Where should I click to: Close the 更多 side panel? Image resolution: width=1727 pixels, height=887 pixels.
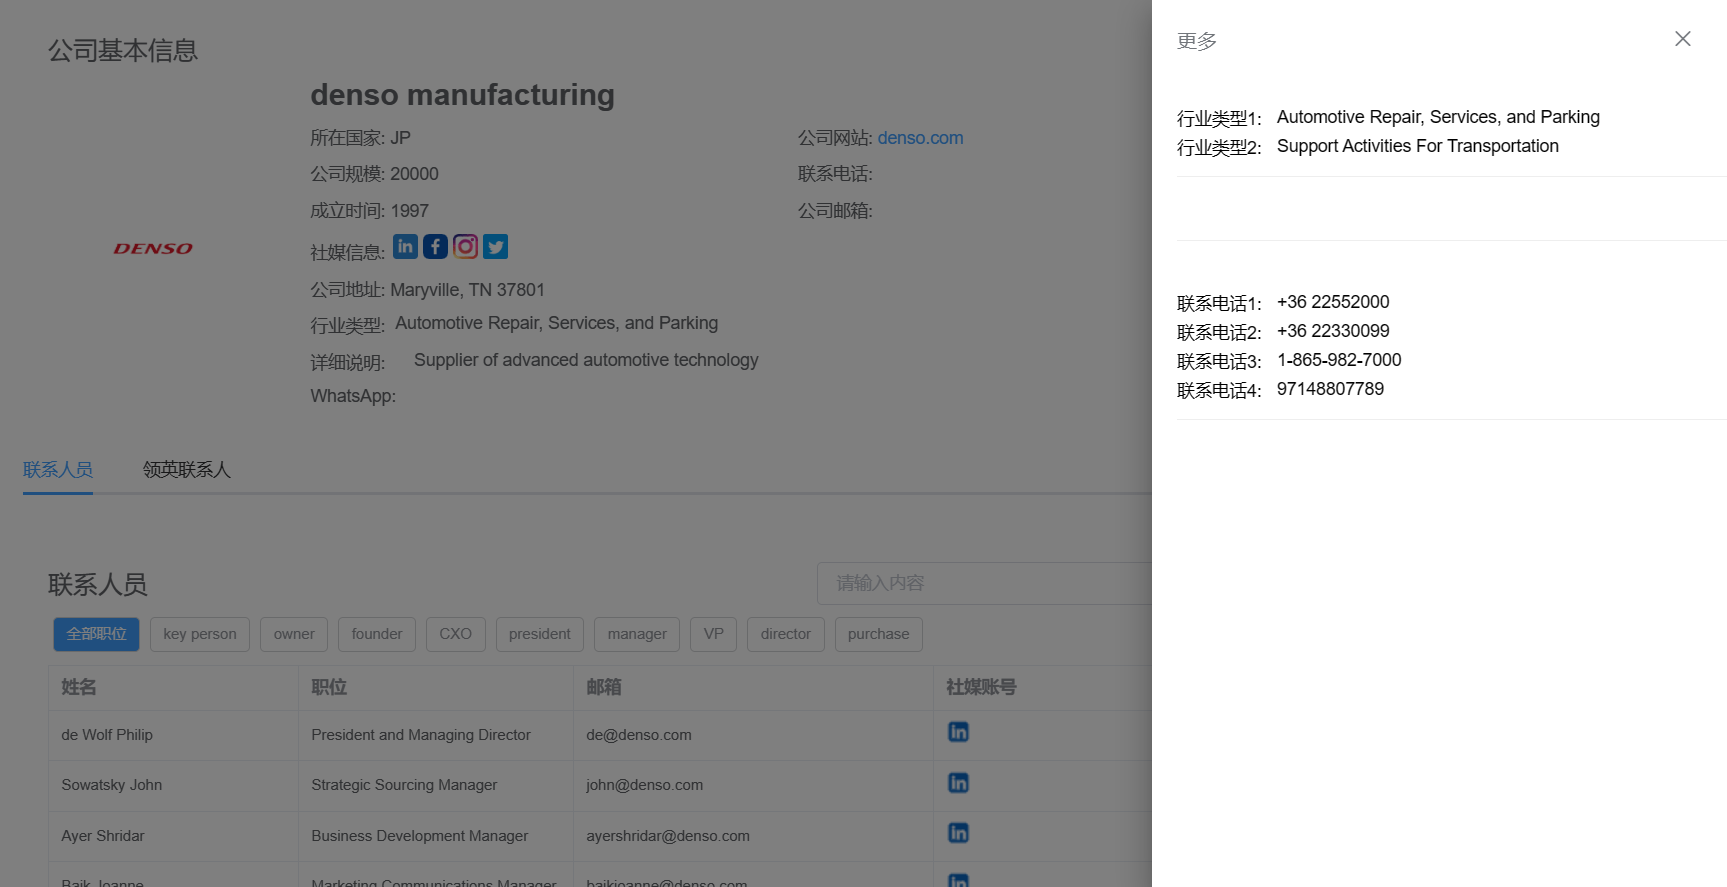tap(1683, 39)
